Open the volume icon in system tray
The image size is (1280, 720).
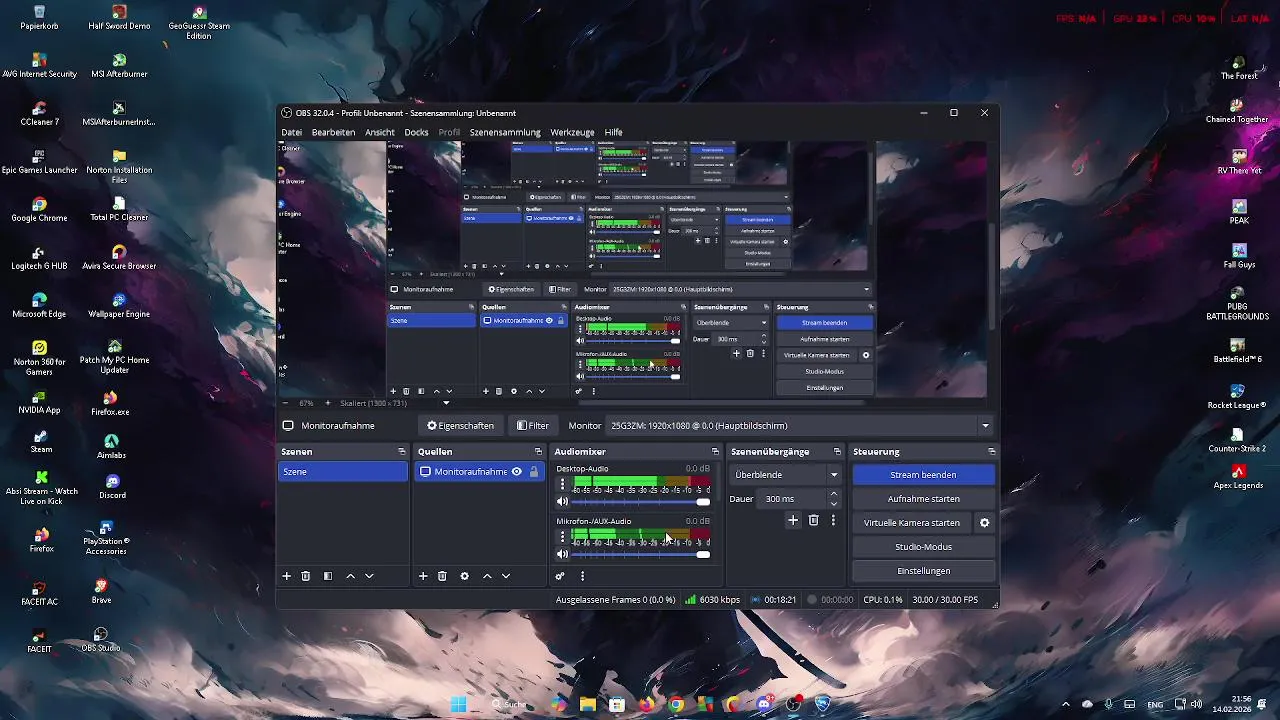(1196, 705)
